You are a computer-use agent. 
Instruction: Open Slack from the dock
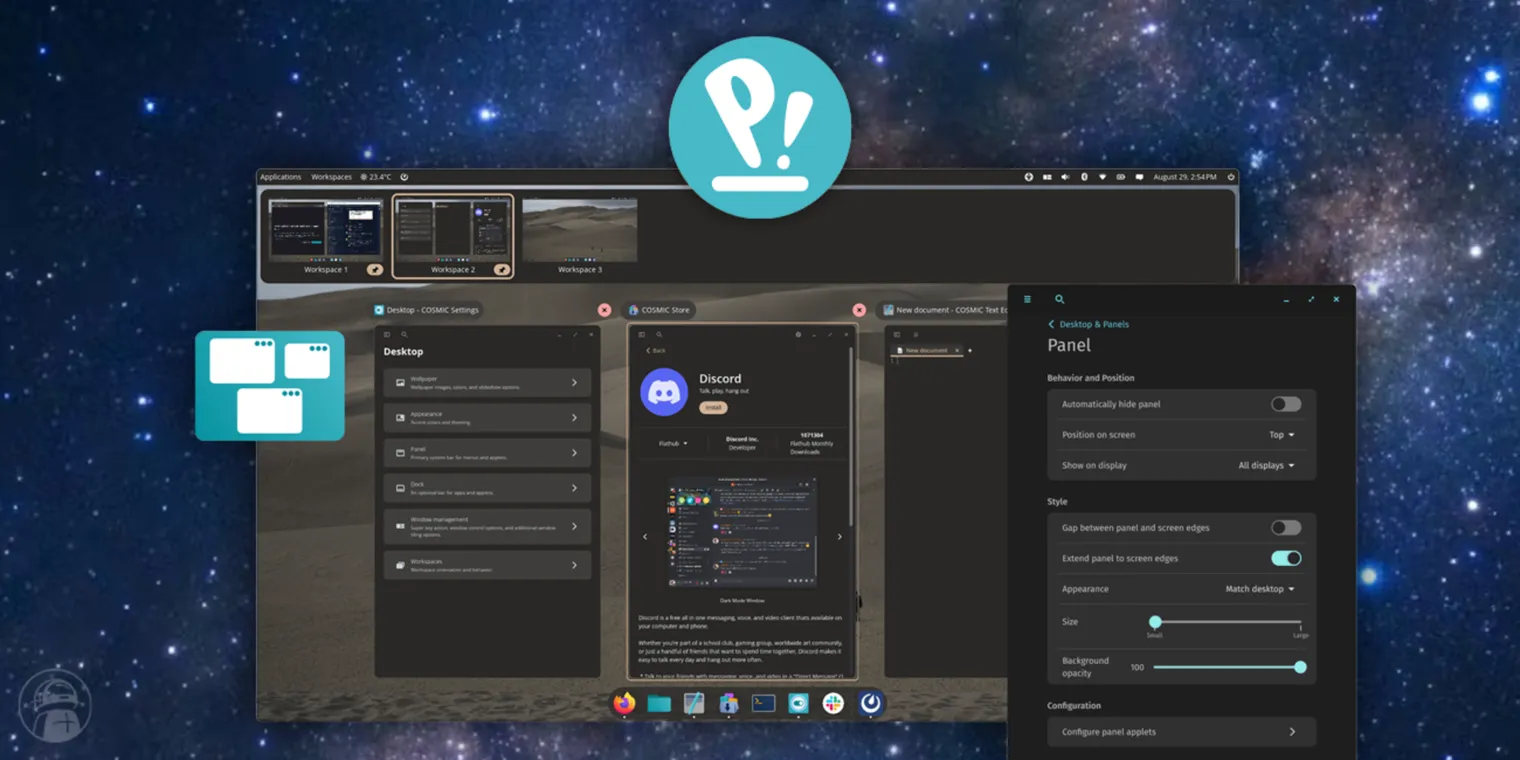[x=834, y=703]
